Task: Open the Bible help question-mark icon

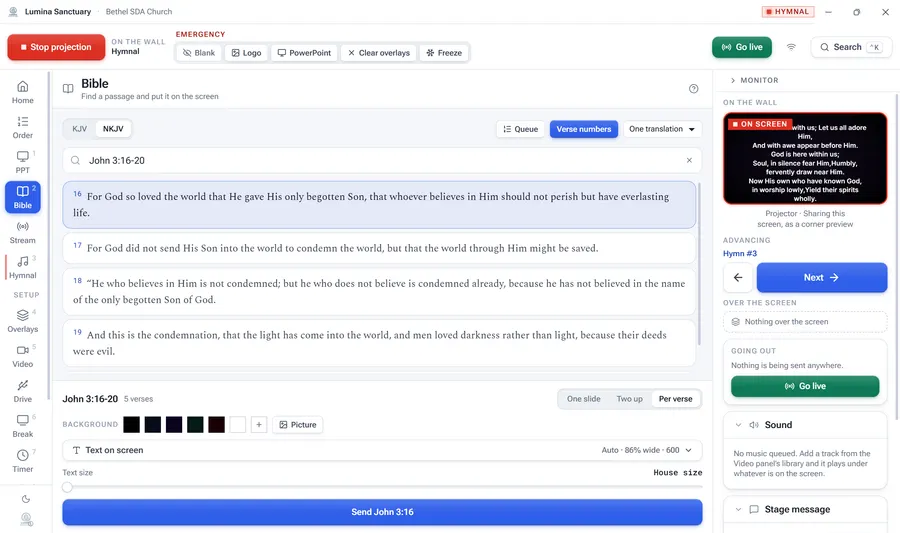Action: click(693, 88)
